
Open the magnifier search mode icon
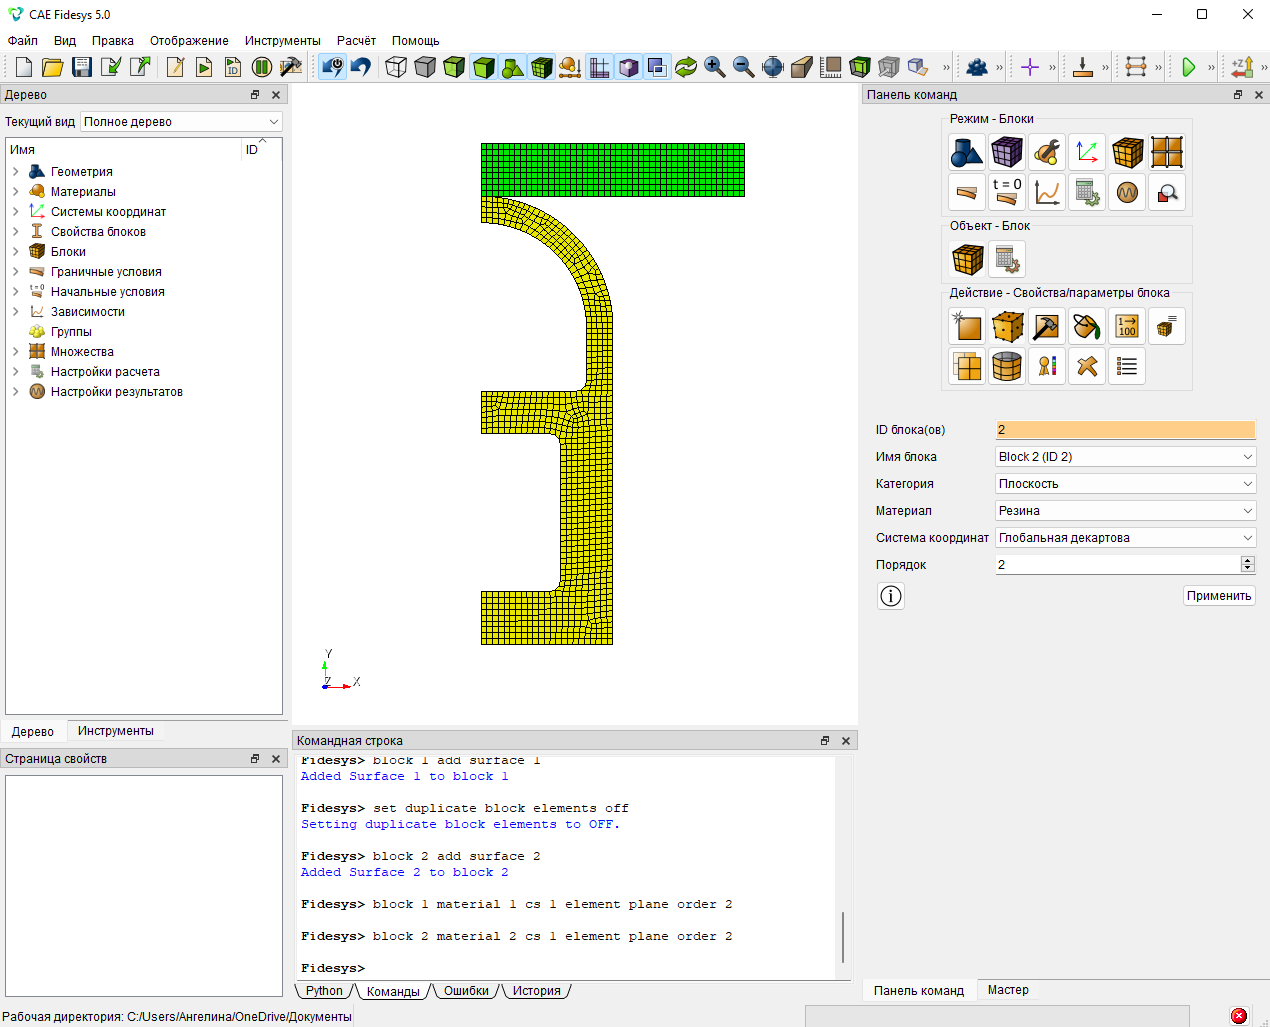coord(1167,192)
